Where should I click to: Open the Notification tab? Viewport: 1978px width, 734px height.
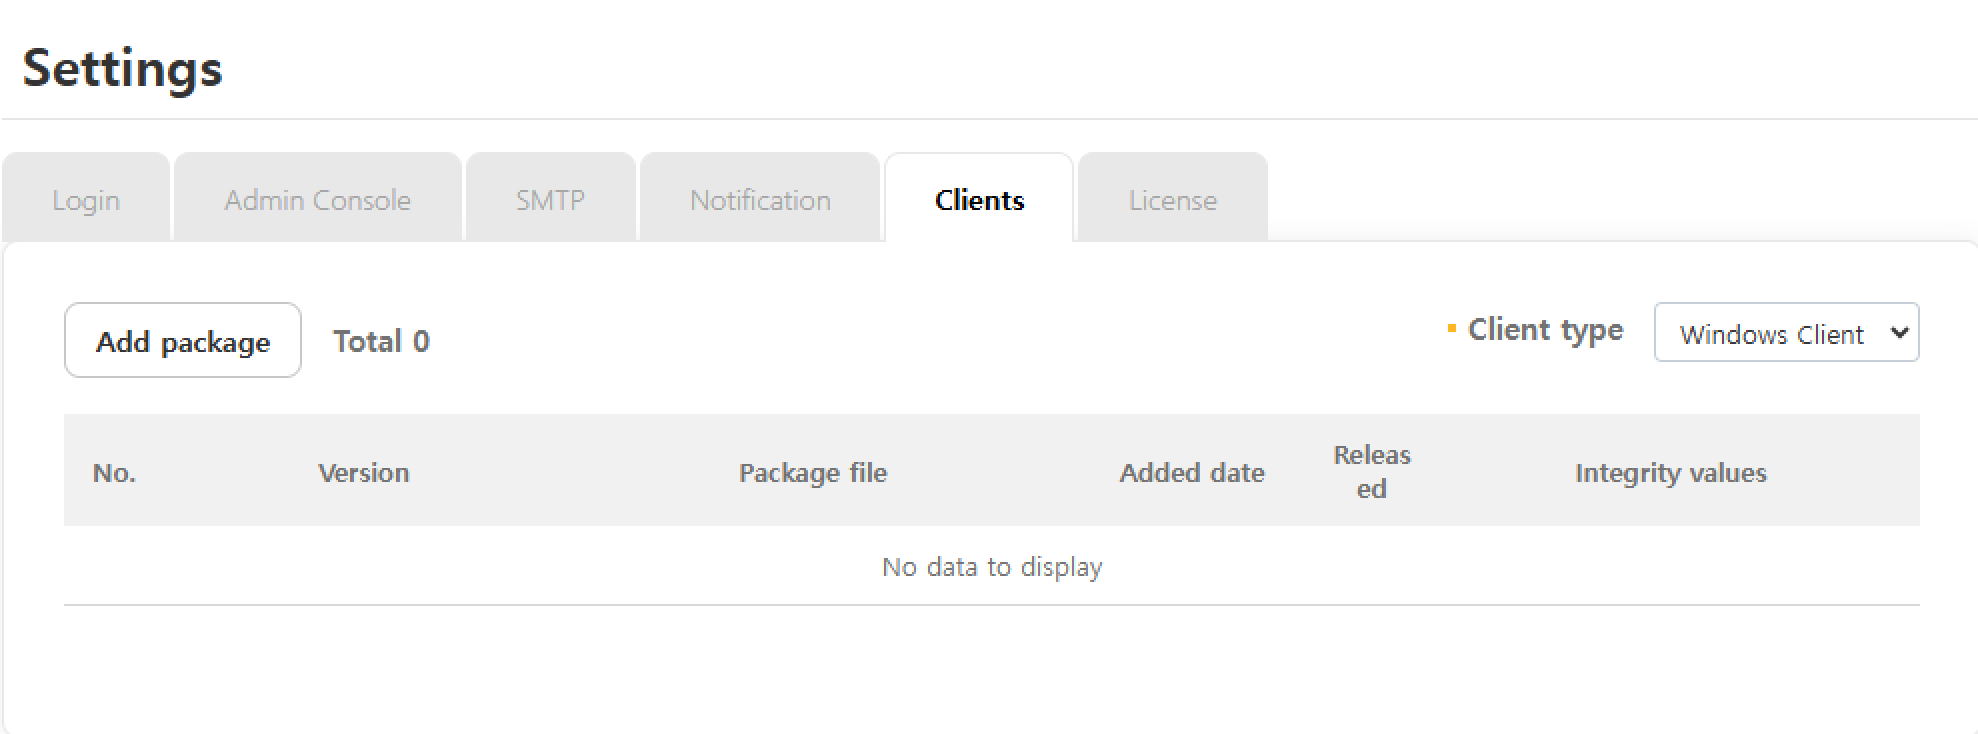760,200
